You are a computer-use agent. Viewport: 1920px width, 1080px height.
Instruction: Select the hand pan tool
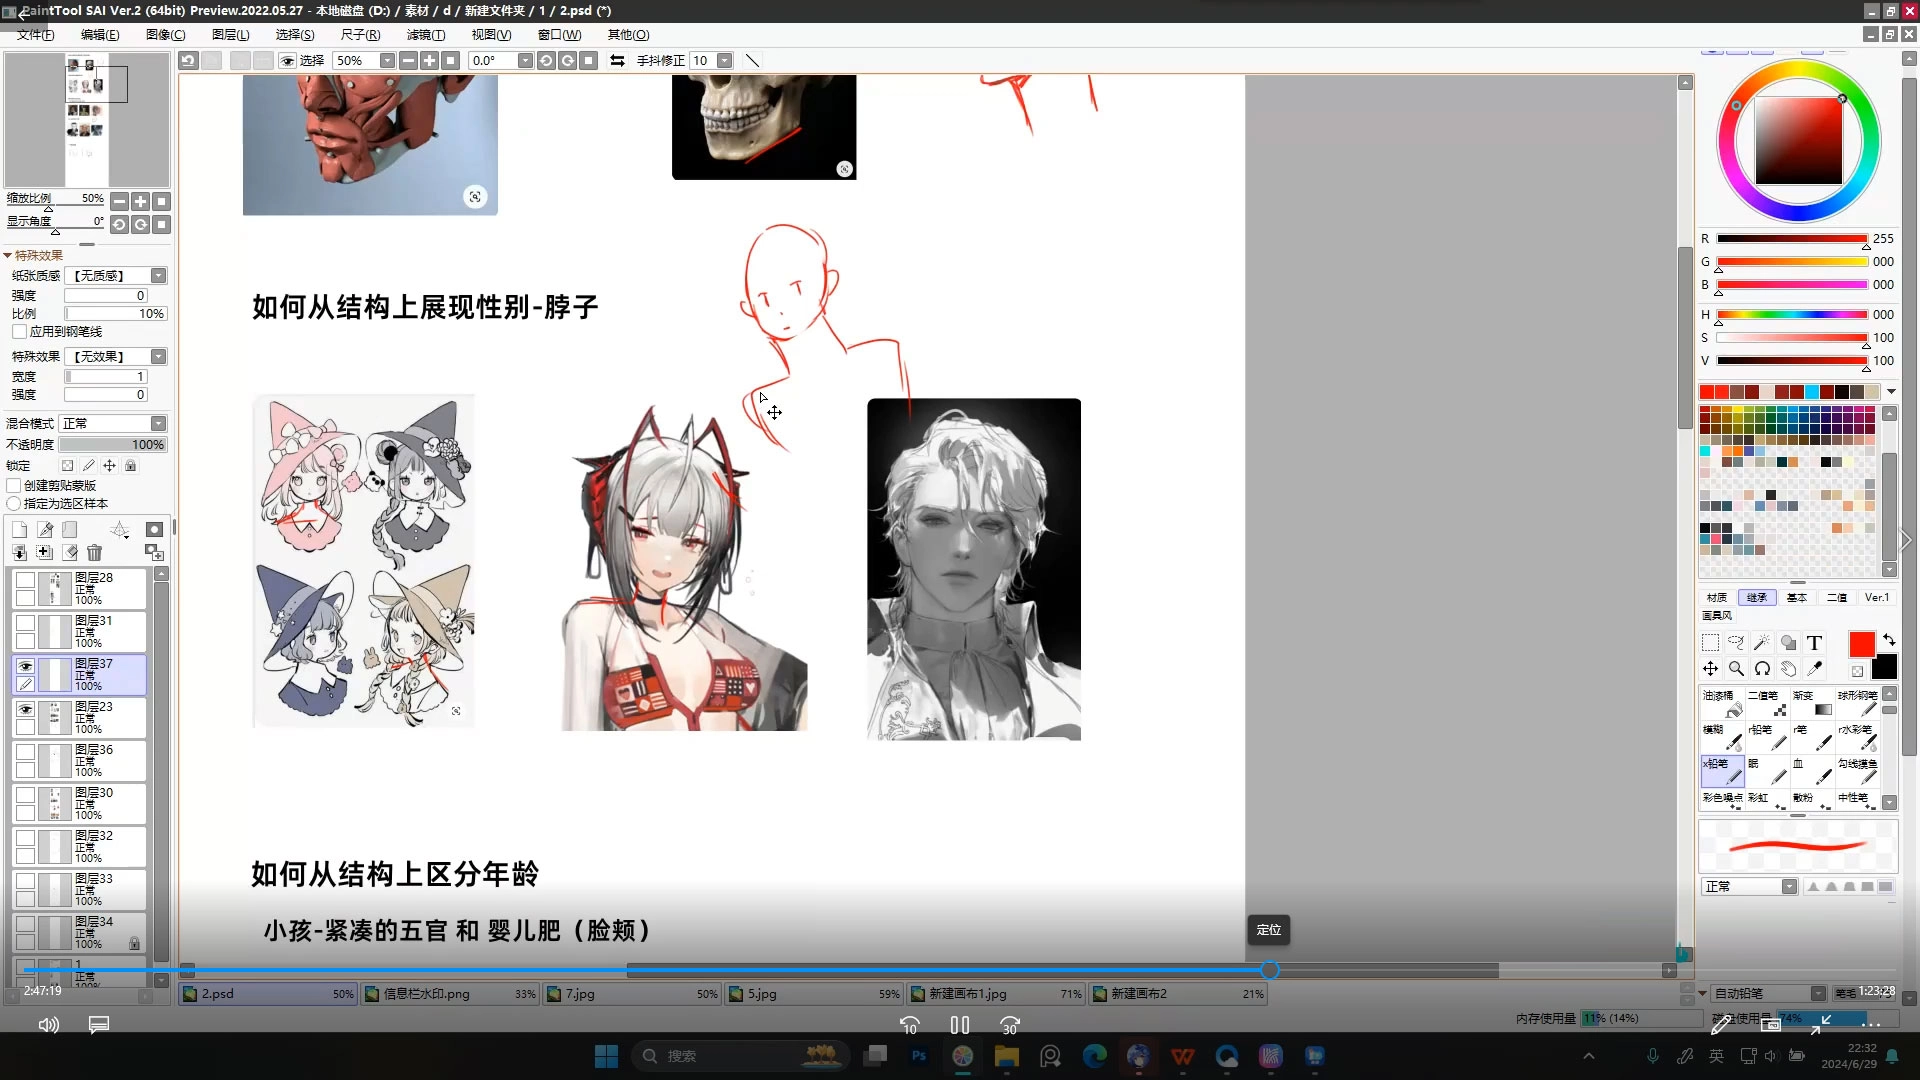tap(1788, 669)
